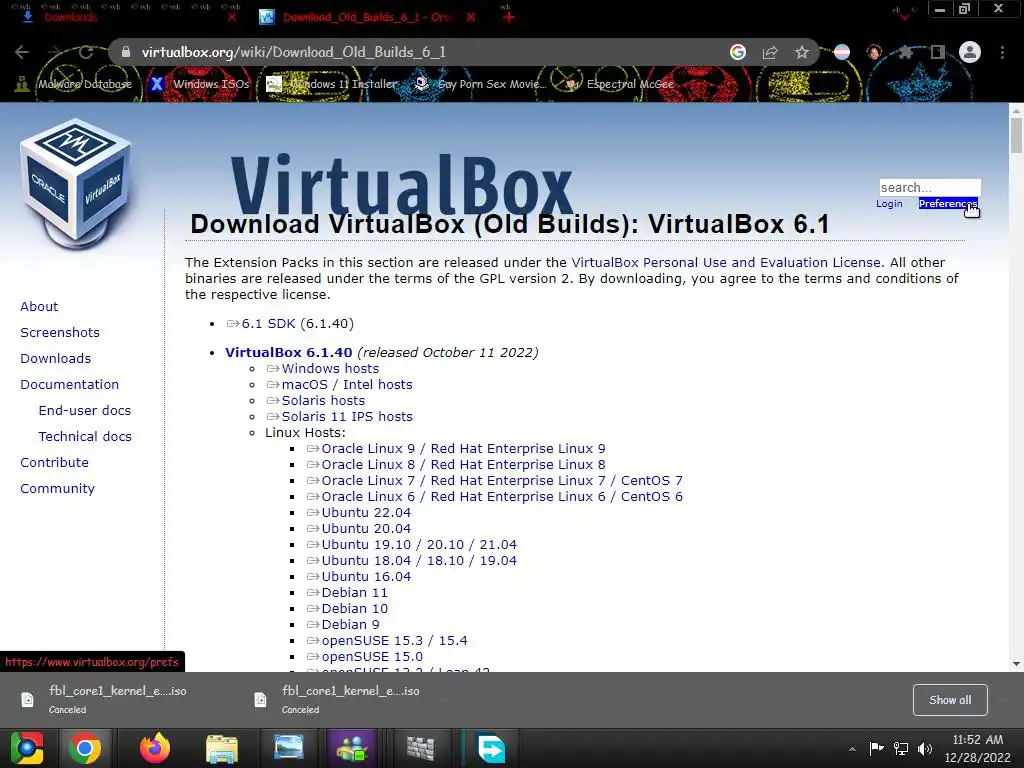Open the Preferences link
1024x768 pixels.
coord(948,204)
